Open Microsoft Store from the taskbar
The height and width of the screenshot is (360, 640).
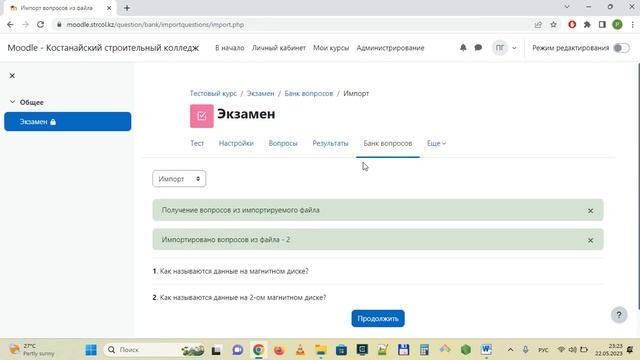point(341,350)
